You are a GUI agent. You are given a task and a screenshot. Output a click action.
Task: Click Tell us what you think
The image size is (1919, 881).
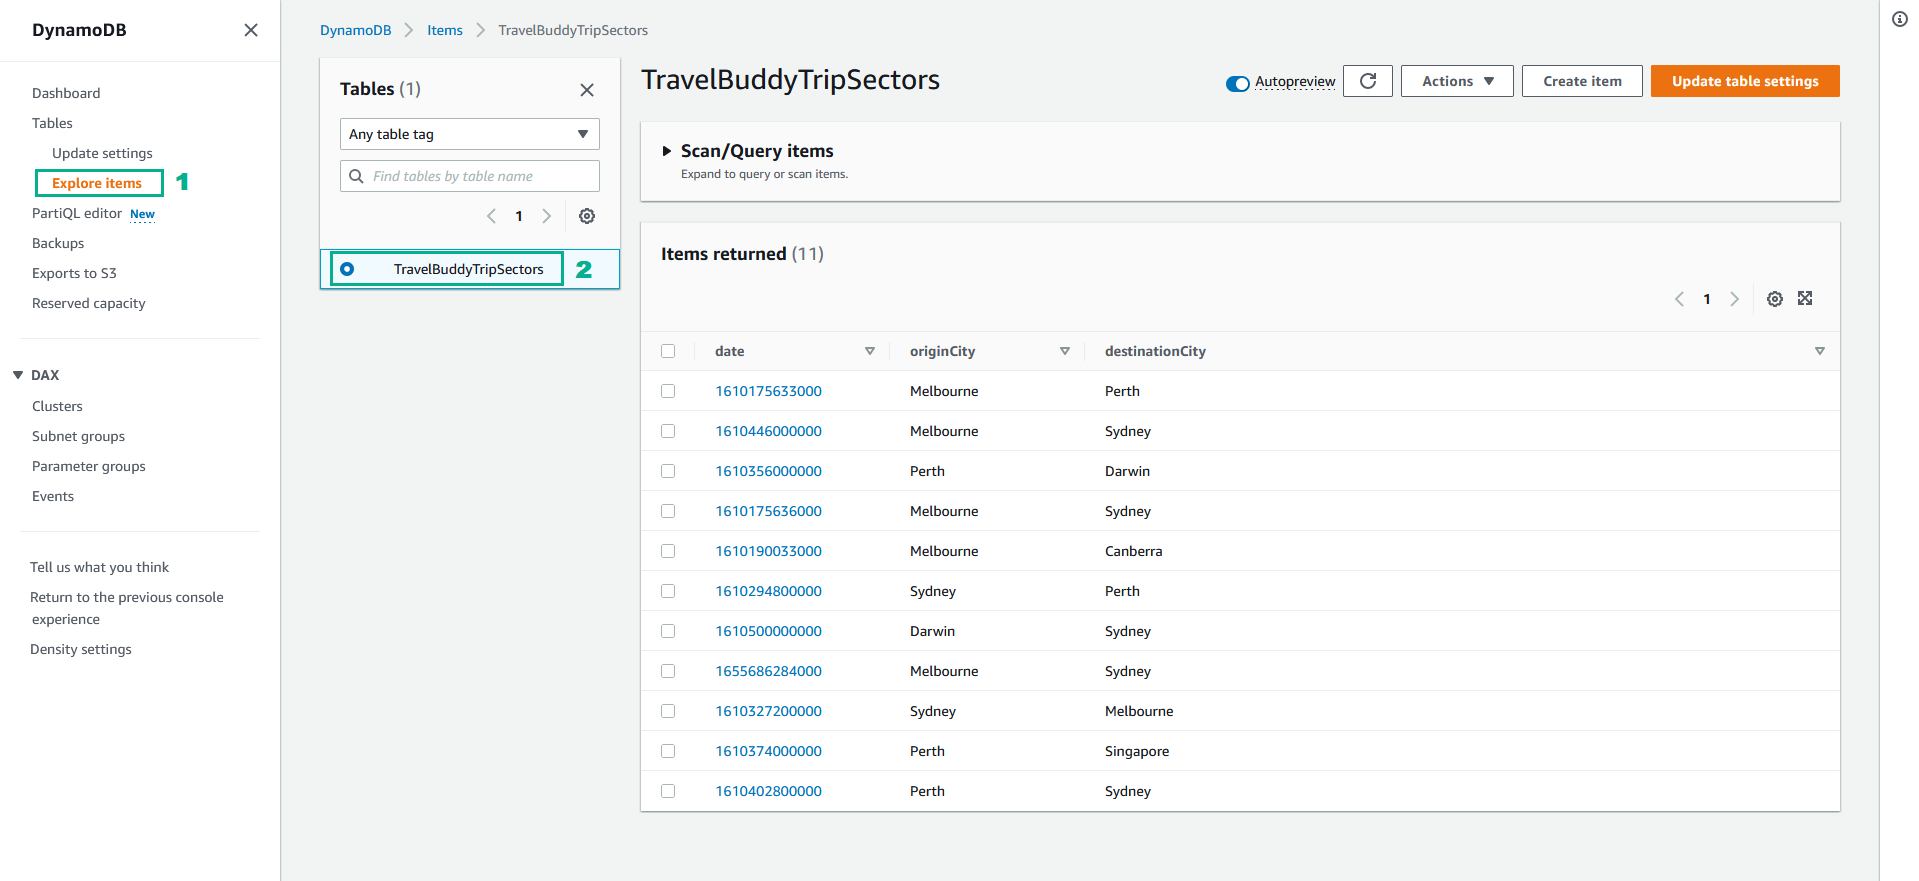99,567
